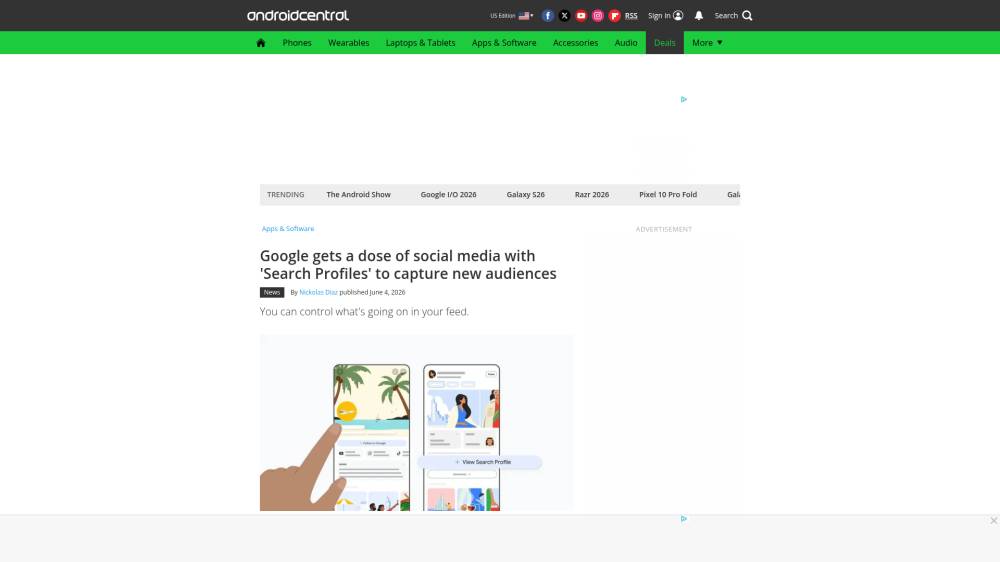Image resolution: width=1000 pixels, height=562 pixels.
Task: Open trending topic Razr 2026
Action: 592,195
